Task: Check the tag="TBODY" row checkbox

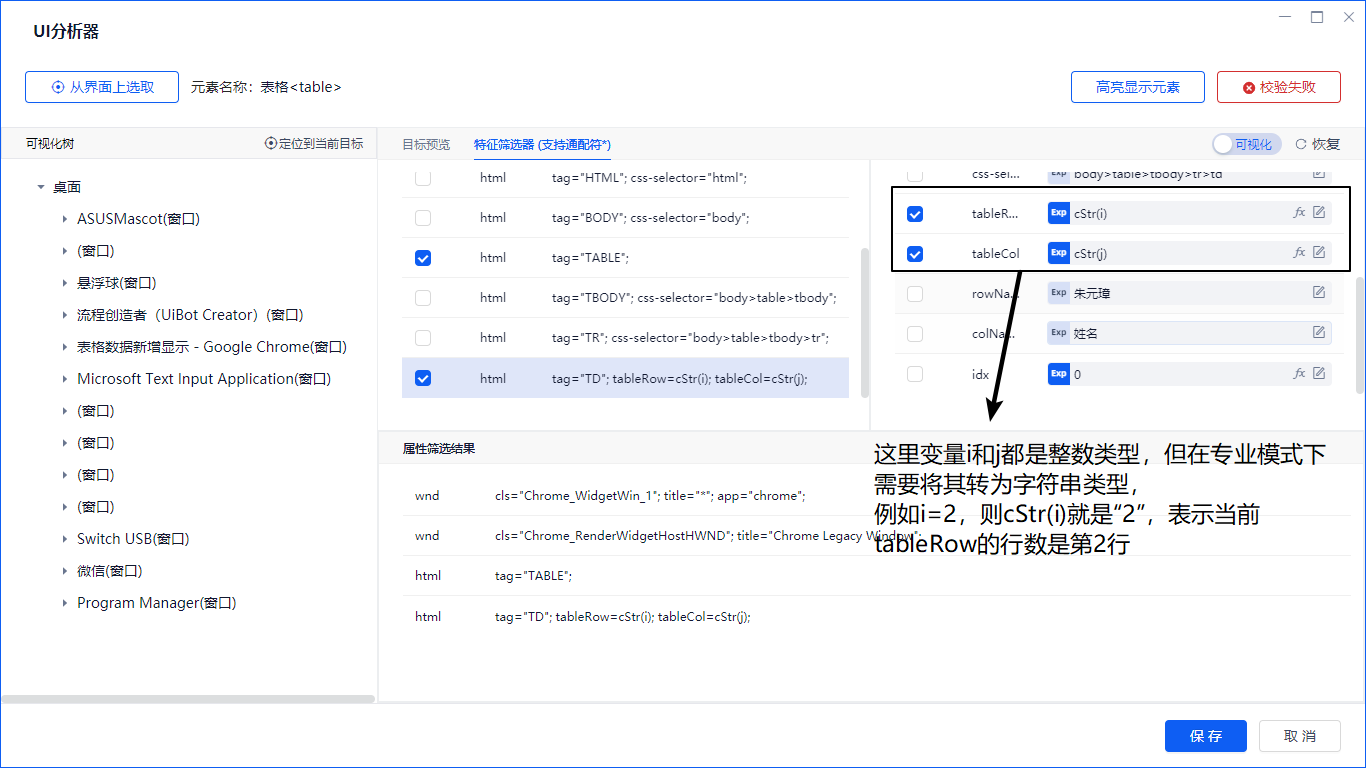Action: pos(423,298)
